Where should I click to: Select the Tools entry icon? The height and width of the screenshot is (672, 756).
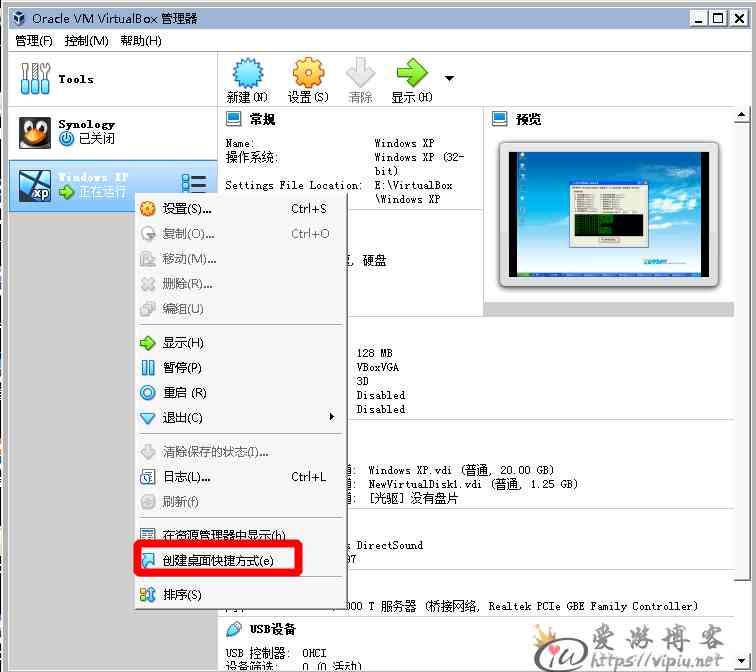[35, 79]
